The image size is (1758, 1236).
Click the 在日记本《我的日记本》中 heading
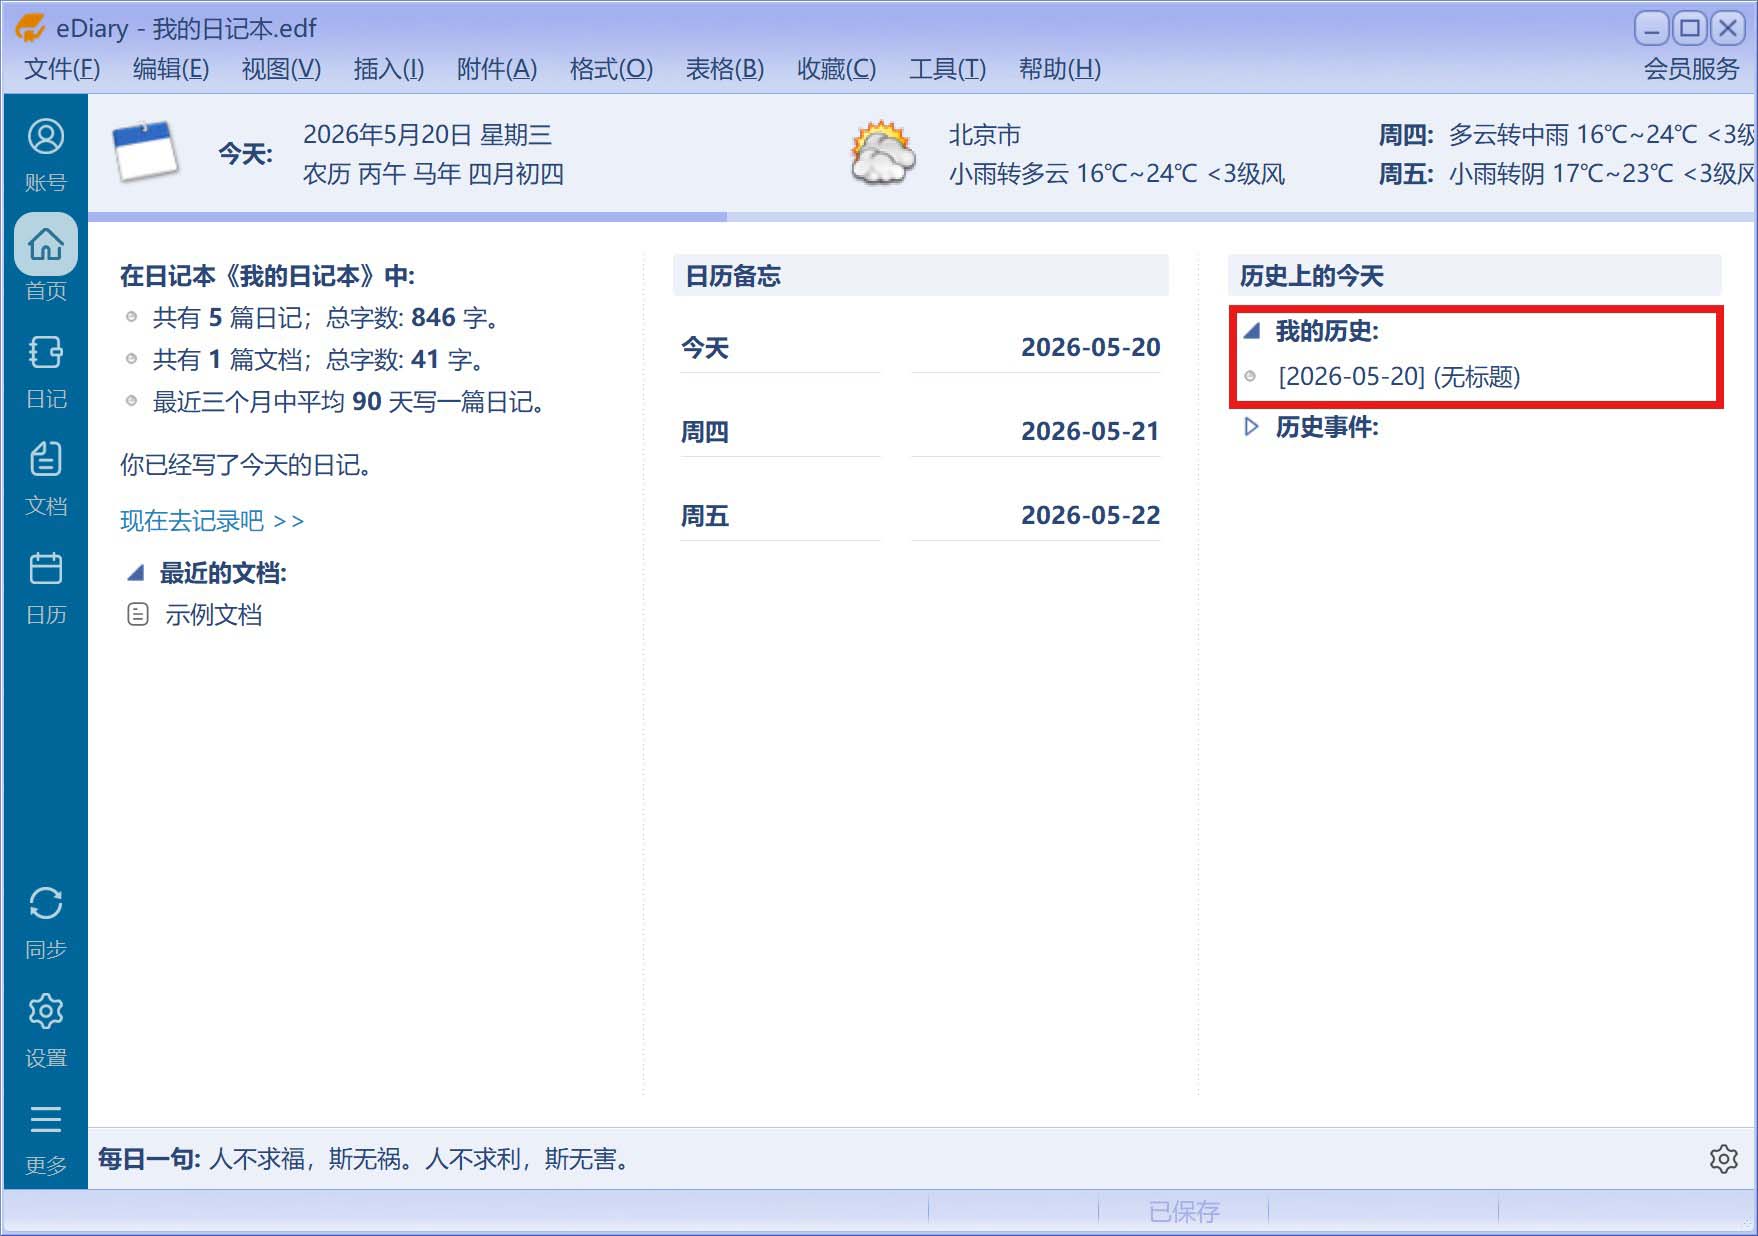267,276
